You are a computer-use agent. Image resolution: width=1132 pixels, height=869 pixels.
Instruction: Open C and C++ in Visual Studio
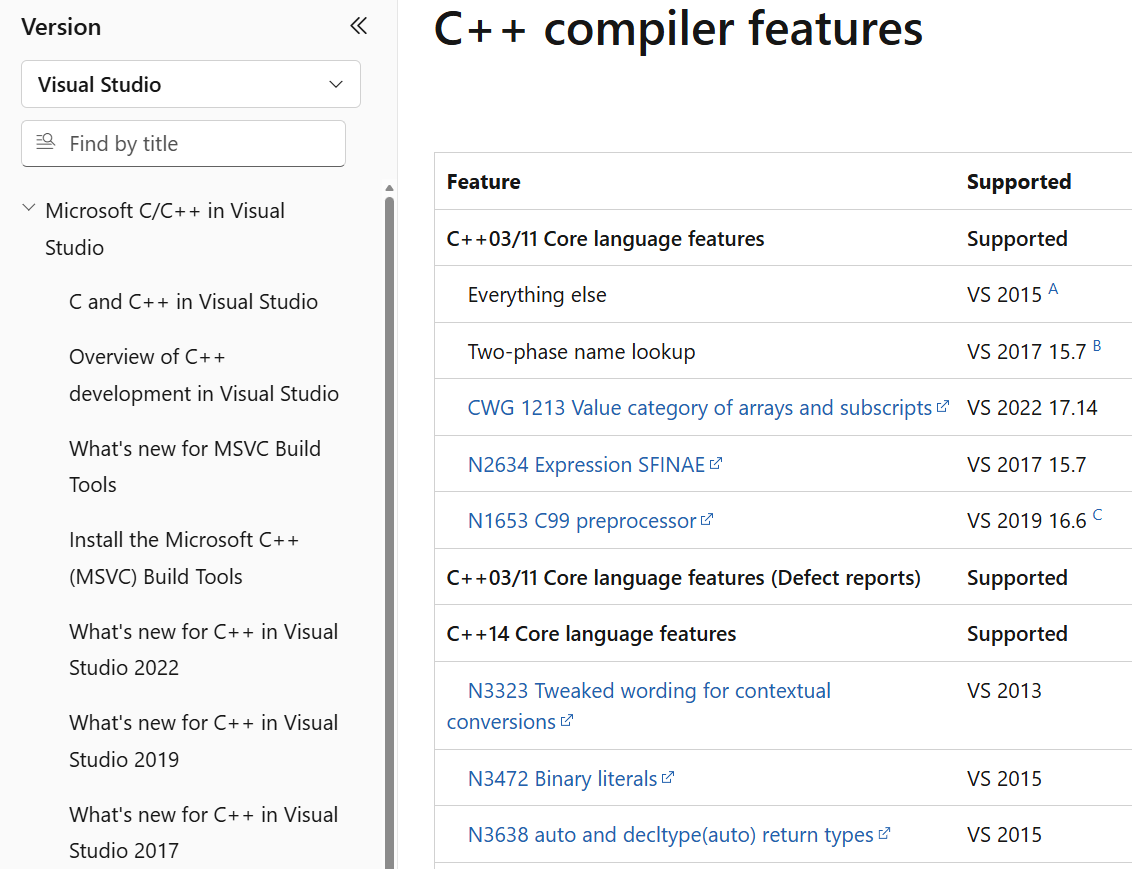[x=193, y=302]
